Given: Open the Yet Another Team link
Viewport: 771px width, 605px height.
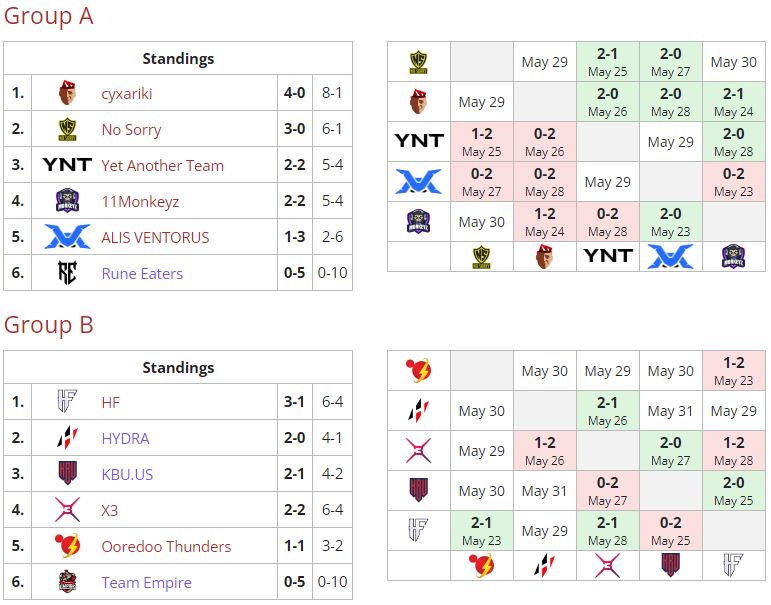Looking at the screenshot, I should (x=162, y=166).
